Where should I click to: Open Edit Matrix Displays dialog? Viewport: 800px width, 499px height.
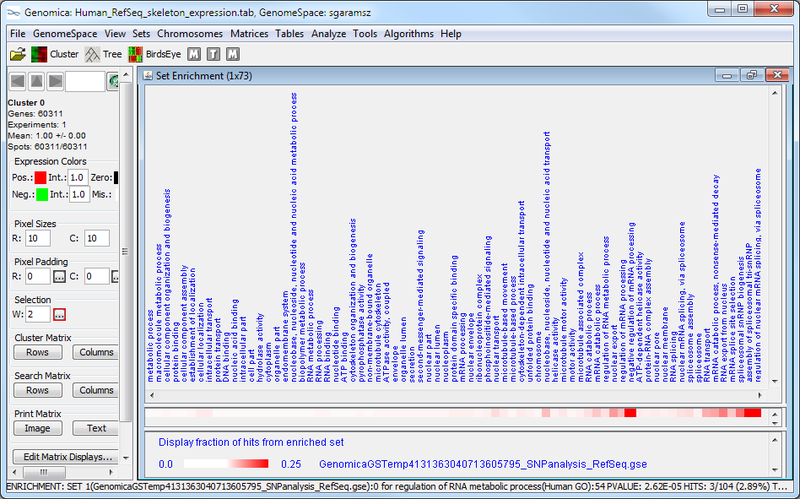pos(67,457)
